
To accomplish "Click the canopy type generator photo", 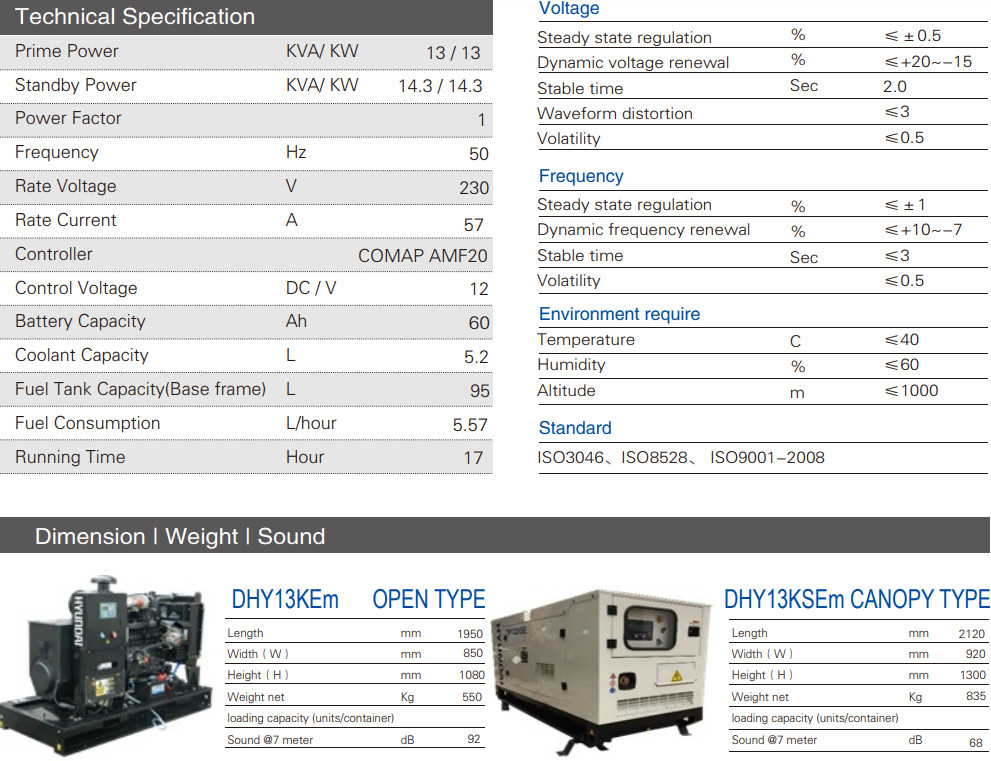I will click(602, 671).
